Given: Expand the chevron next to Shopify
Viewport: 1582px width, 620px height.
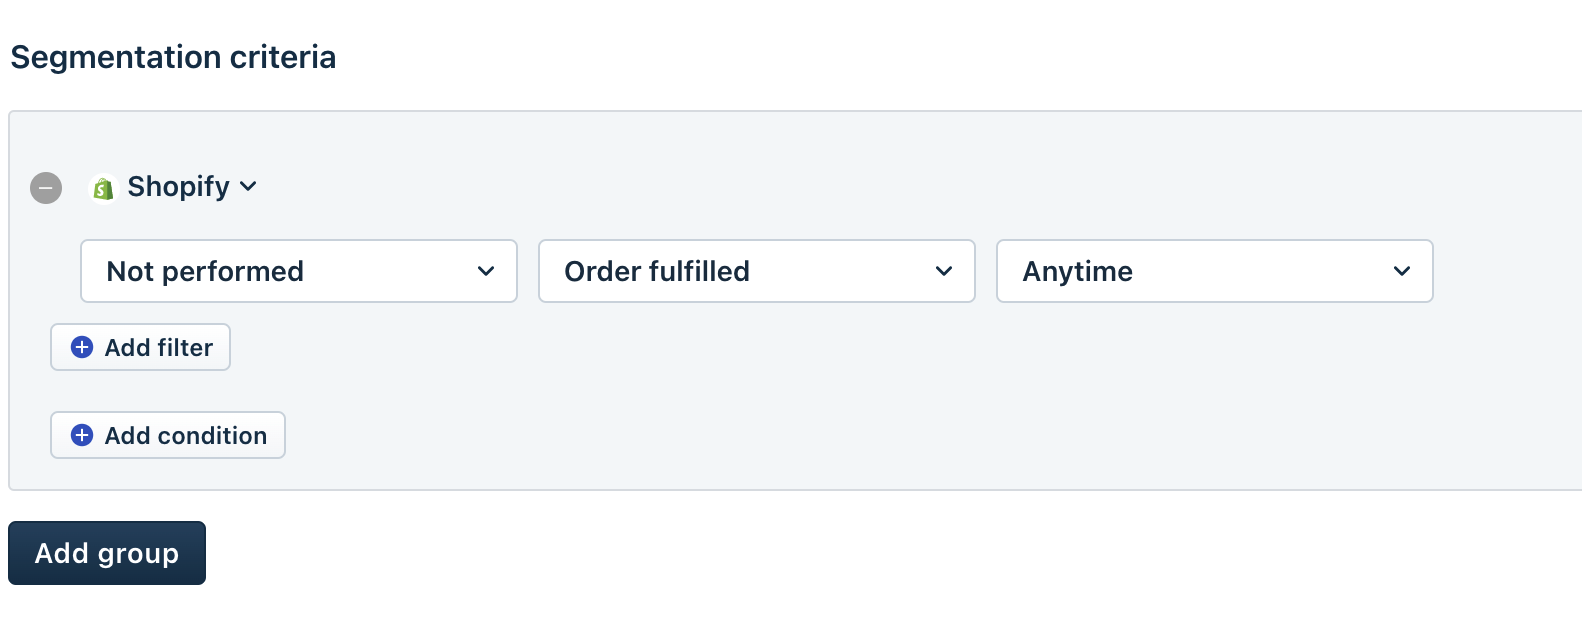Looking at the screenshot, I should [x=249, y=187].
